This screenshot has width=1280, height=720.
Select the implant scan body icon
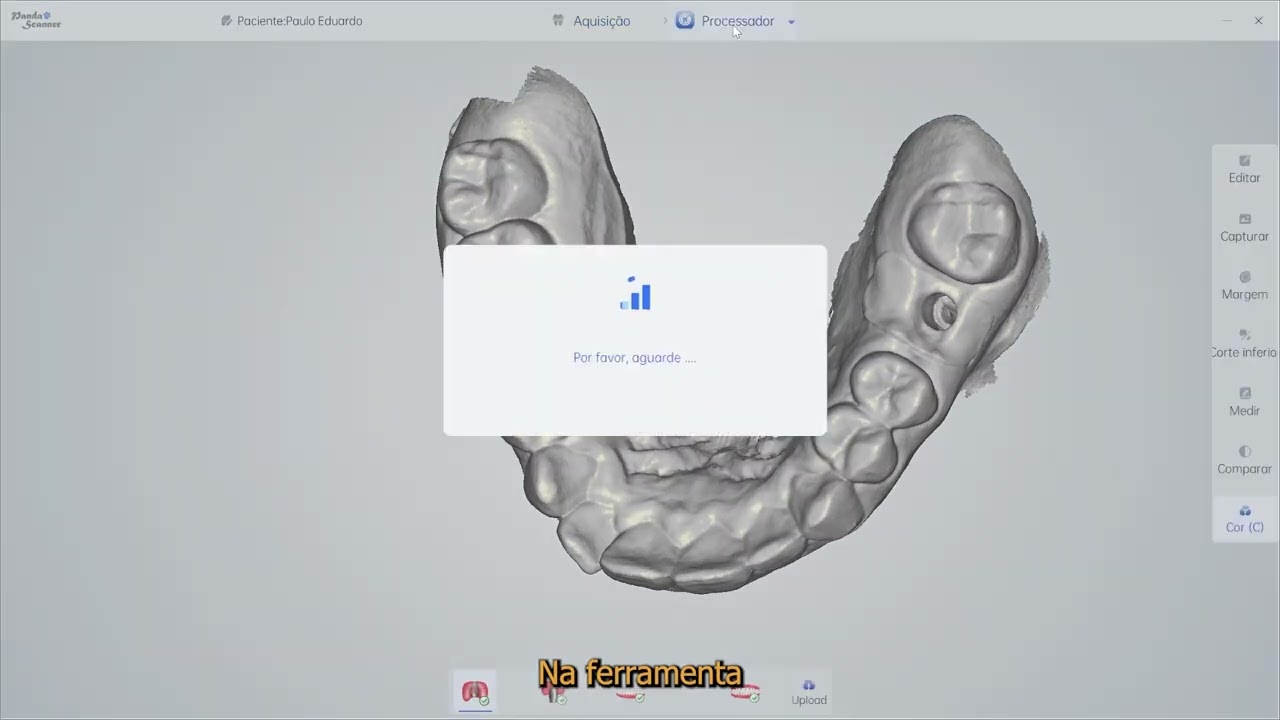click(553, 694)
